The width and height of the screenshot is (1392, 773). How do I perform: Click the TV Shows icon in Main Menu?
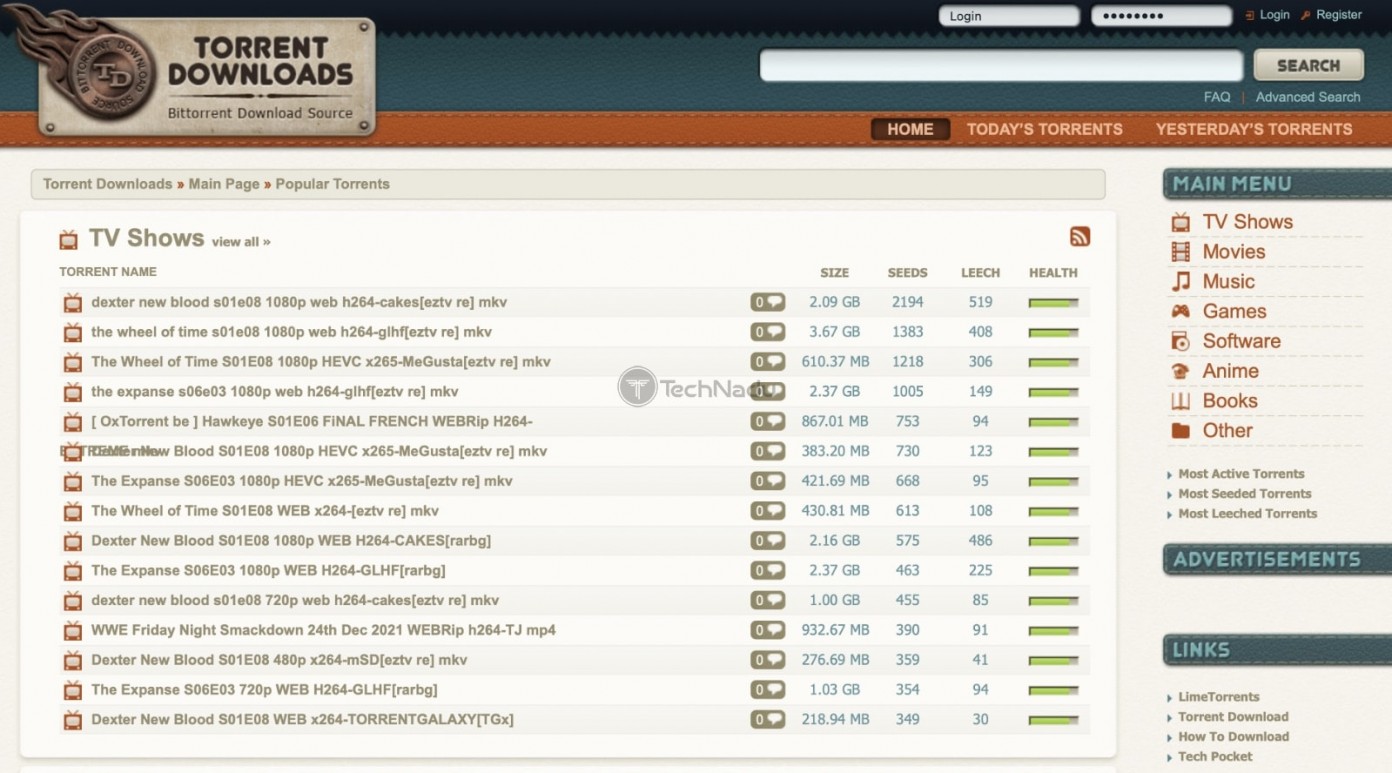(x=1181, y=222)
